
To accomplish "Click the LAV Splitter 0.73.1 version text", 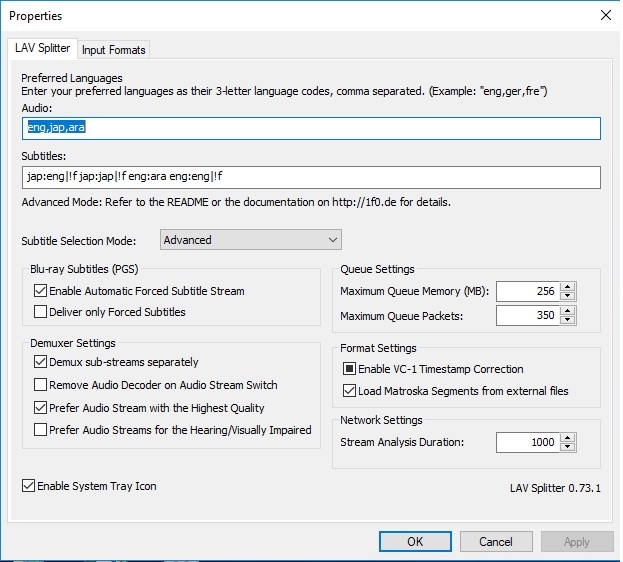I will point(555,488).
